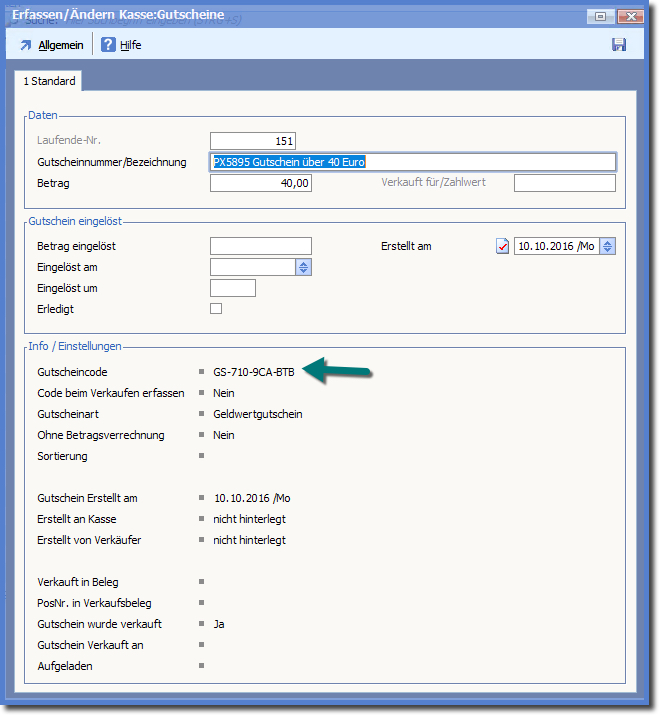
Task: Click the Gutscheinnummer/Bezeichnung text field
Action: [x=412, y=162]
